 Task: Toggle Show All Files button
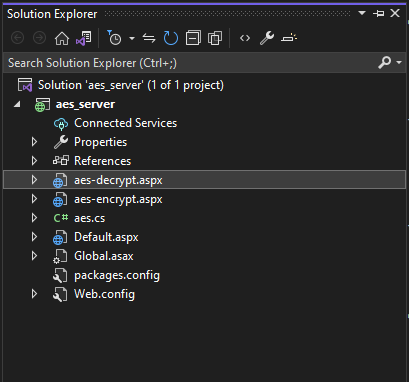[215, 38]
